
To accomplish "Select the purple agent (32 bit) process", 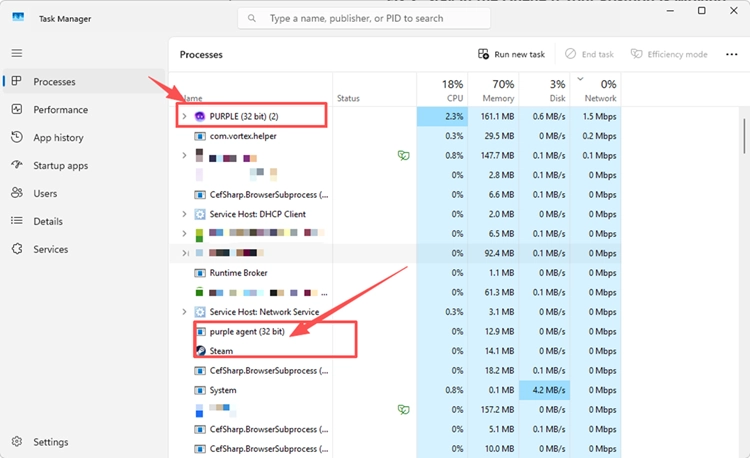I will [247, 332].
